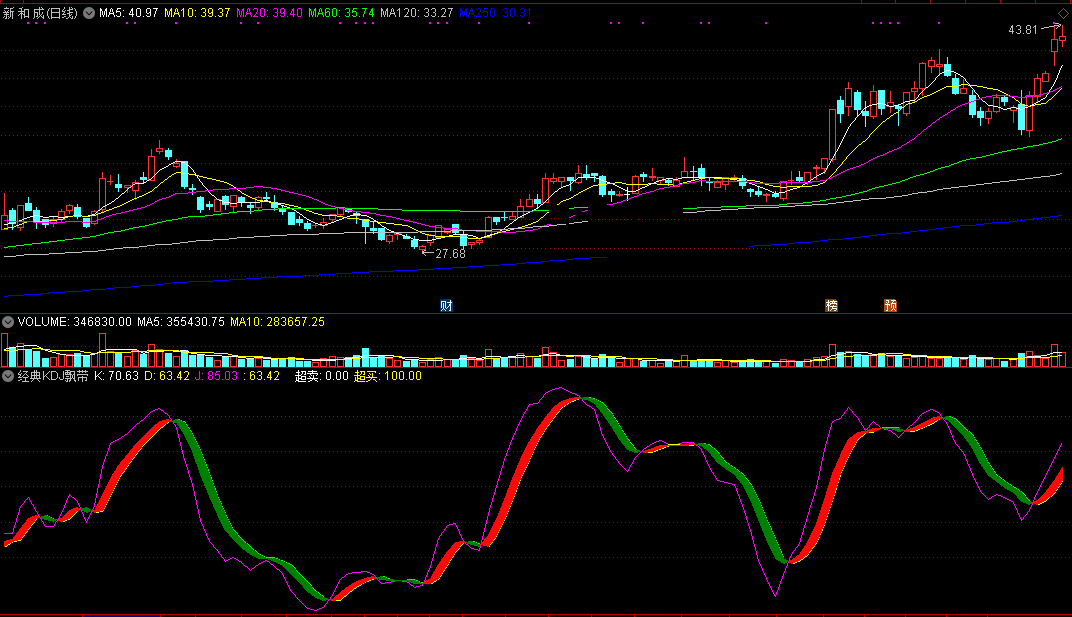This screenshot has height=617, width=1072.
Task: Click the magenta J: 85.03 value
Action: (x=216, y=376)
